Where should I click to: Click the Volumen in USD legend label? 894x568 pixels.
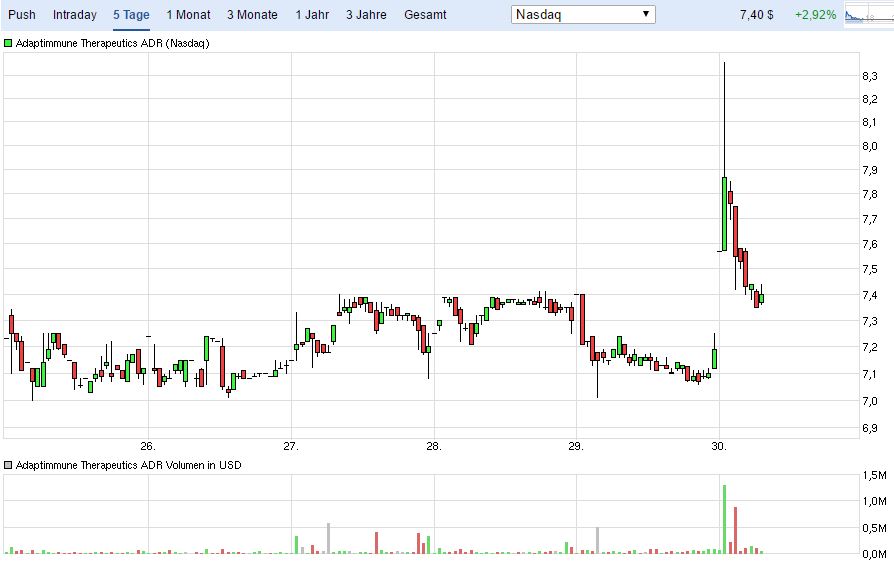(x=128, y=465)
